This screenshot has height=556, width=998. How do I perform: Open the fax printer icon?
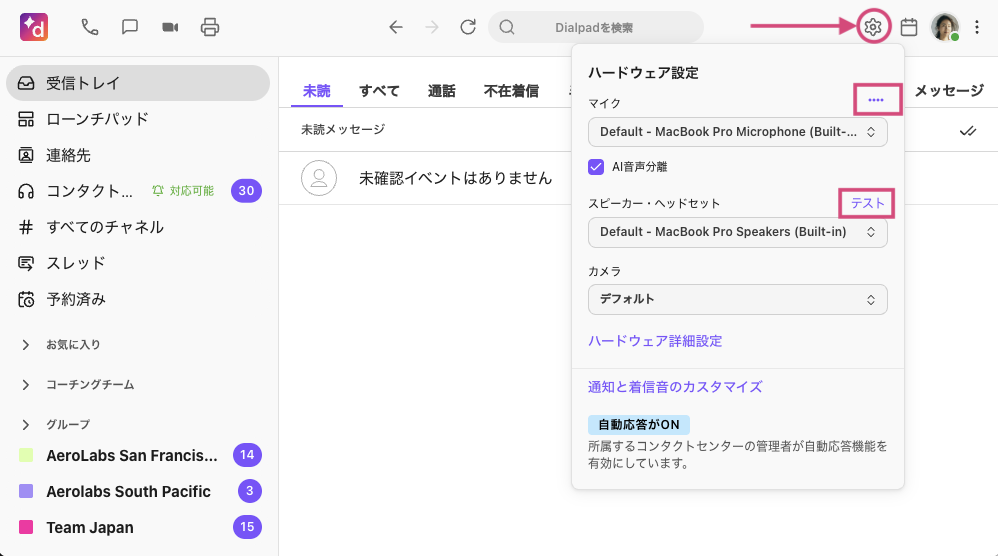[210, 27]
